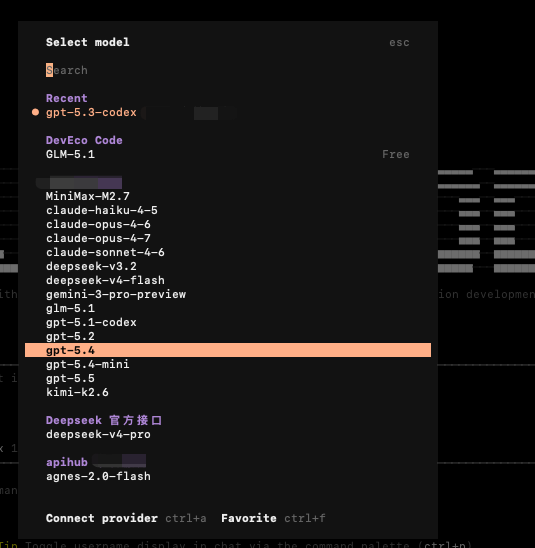
Task: Click the Deepseek 官方接口 section header
Action: click(104, 420)
